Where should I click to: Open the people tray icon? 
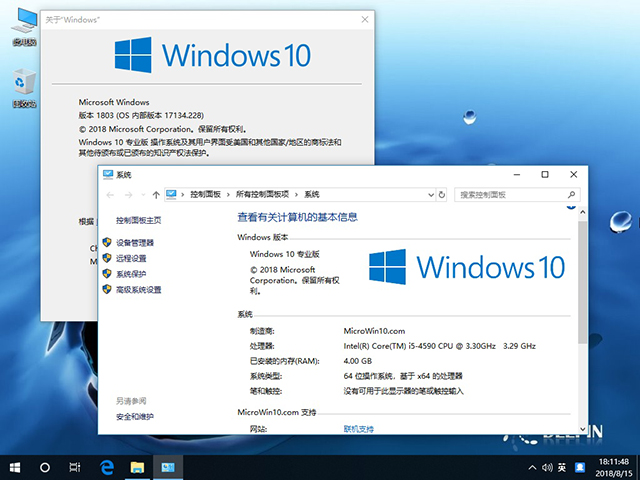point(580,467)
